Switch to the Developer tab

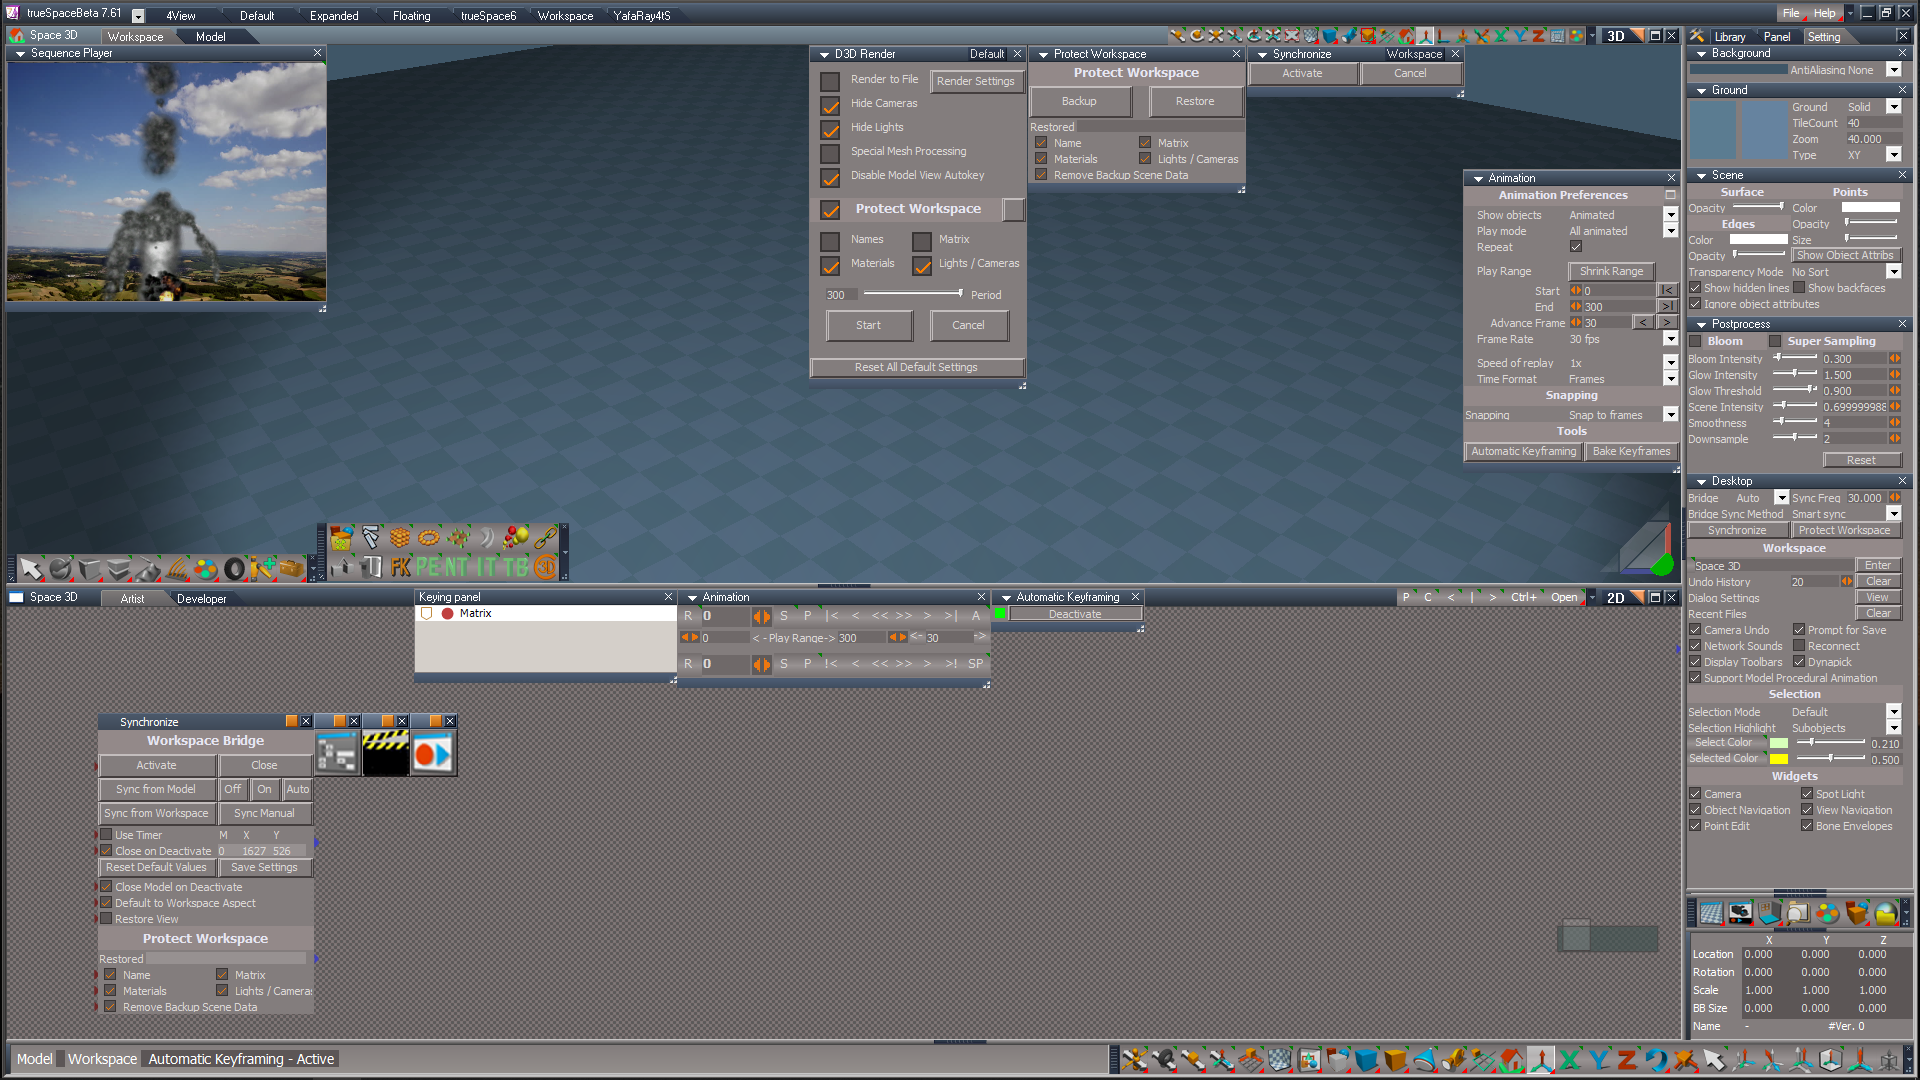pos(201,599)
